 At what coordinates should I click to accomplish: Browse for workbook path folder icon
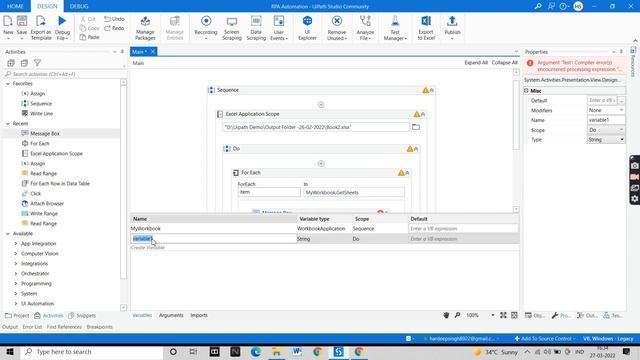click(x=416, y=127)
